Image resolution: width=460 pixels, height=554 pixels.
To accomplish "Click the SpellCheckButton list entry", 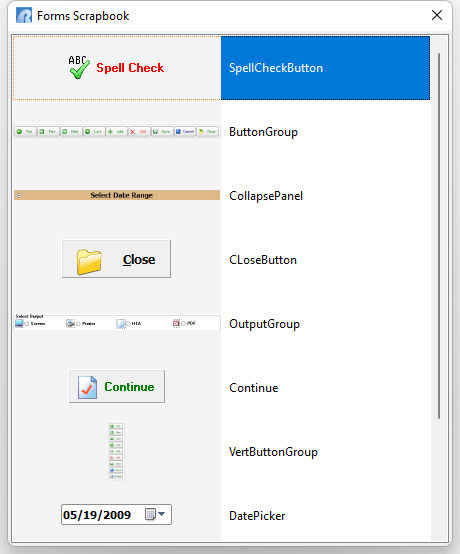I will 325,68.
